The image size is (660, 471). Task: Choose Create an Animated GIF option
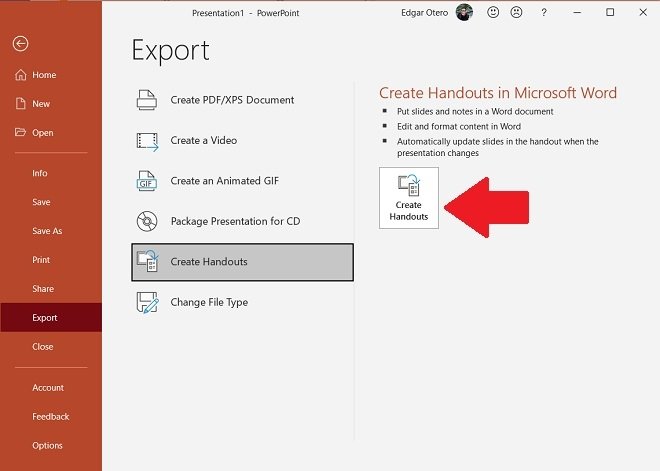[x=242, y=181]
